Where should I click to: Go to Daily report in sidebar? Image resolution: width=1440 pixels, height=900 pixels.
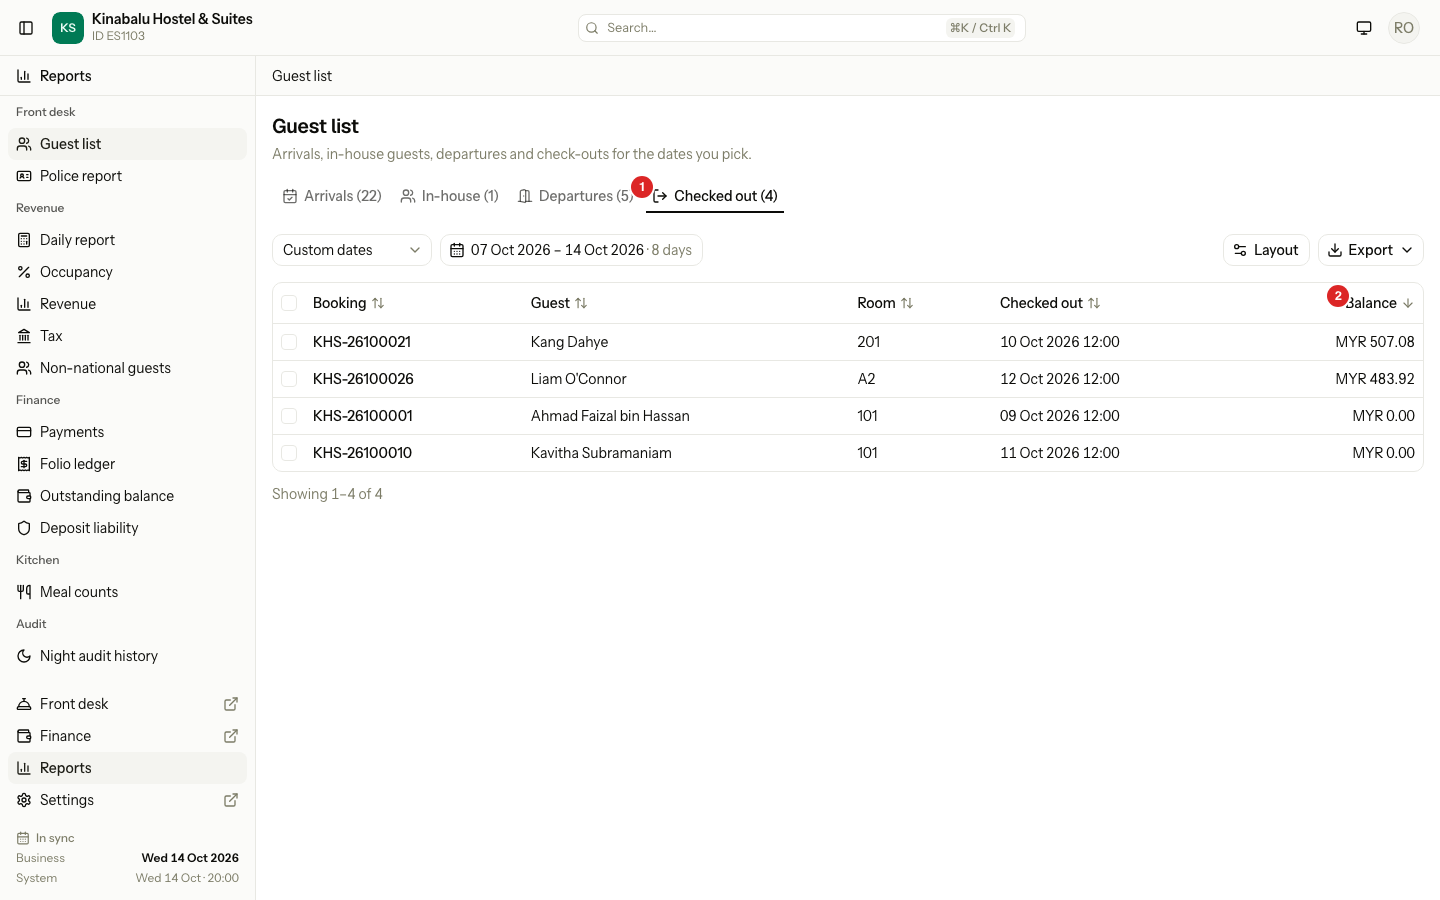[127, 240]
